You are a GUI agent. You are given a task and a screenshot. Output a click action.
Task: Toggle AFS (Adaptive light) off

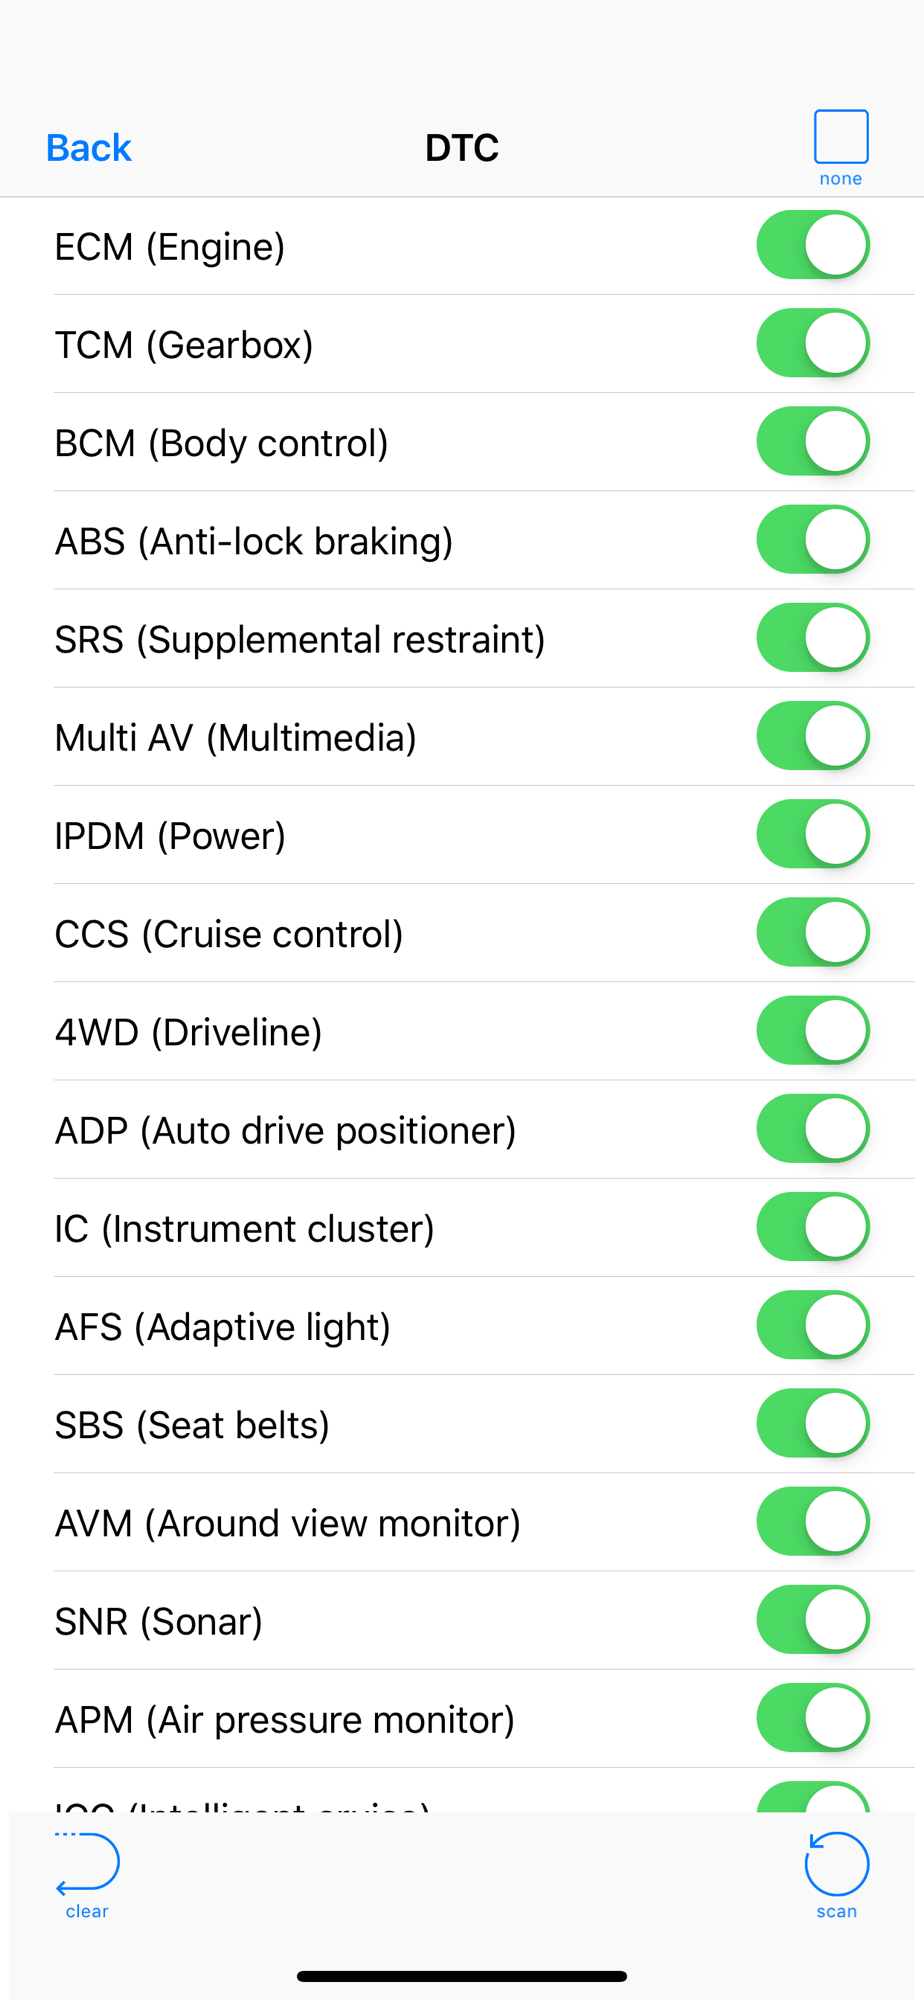[813, 1325]
